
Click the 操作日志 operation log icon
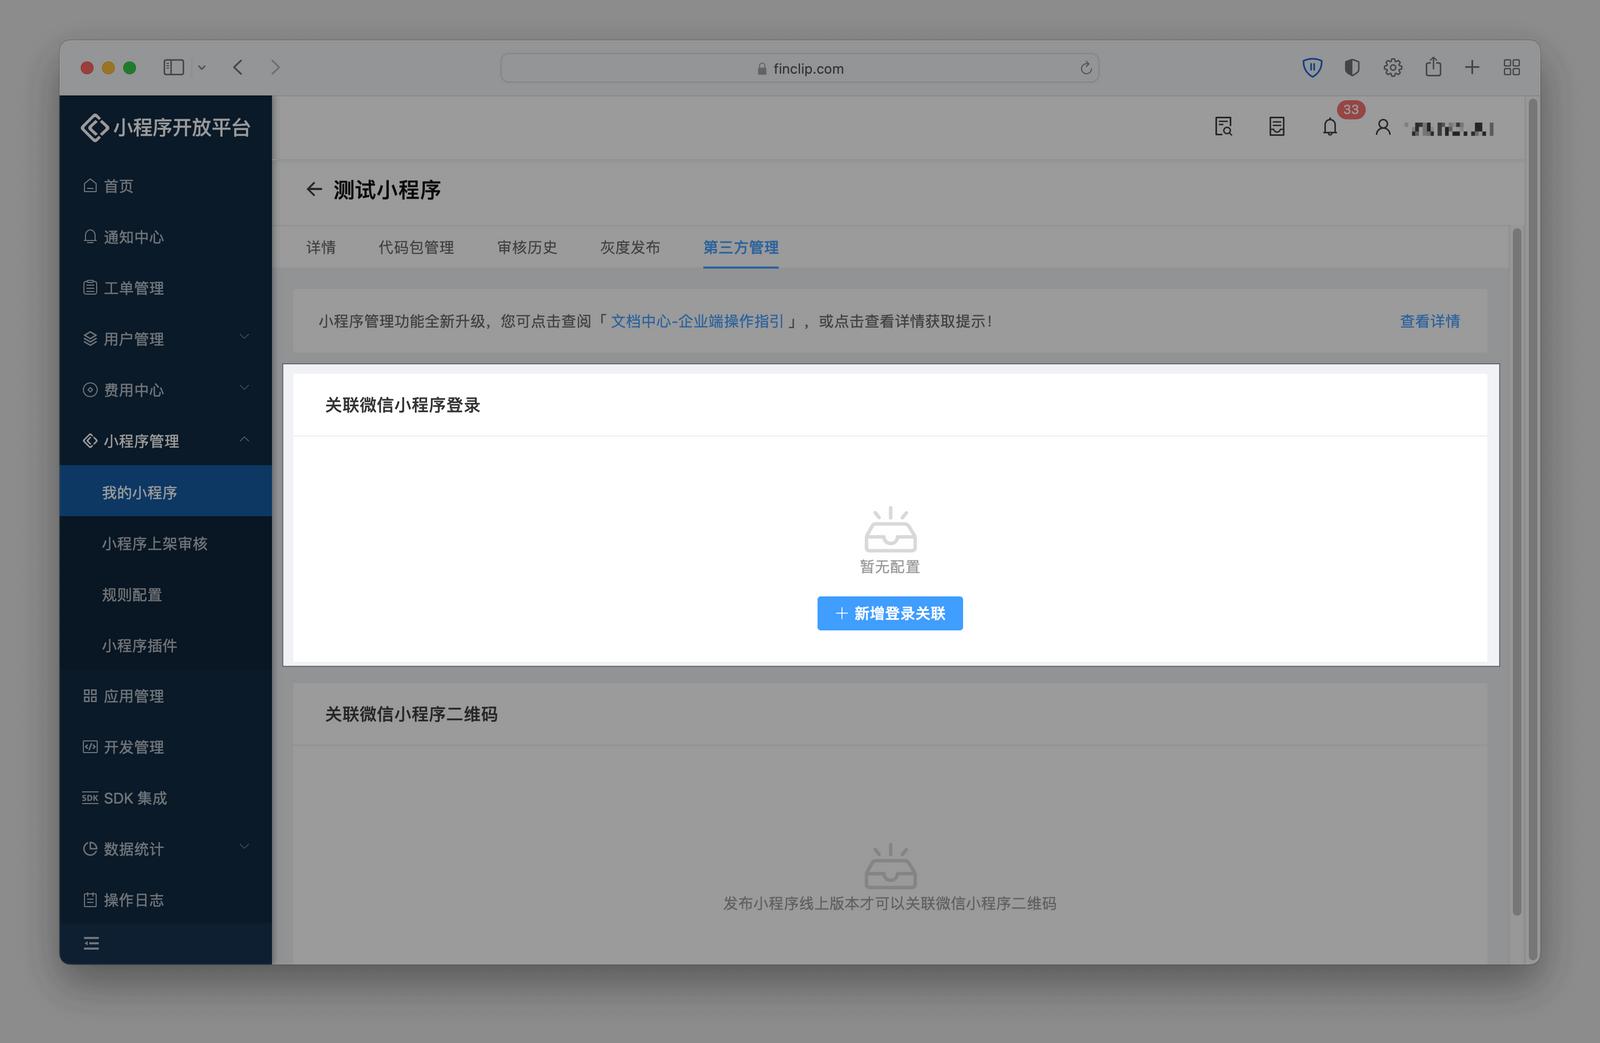(x=90, y=899)
